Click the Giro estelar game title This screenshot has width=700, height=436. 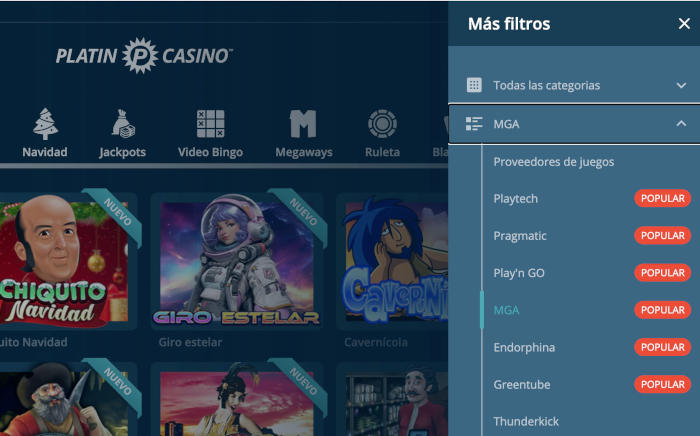tap(190, 342)
